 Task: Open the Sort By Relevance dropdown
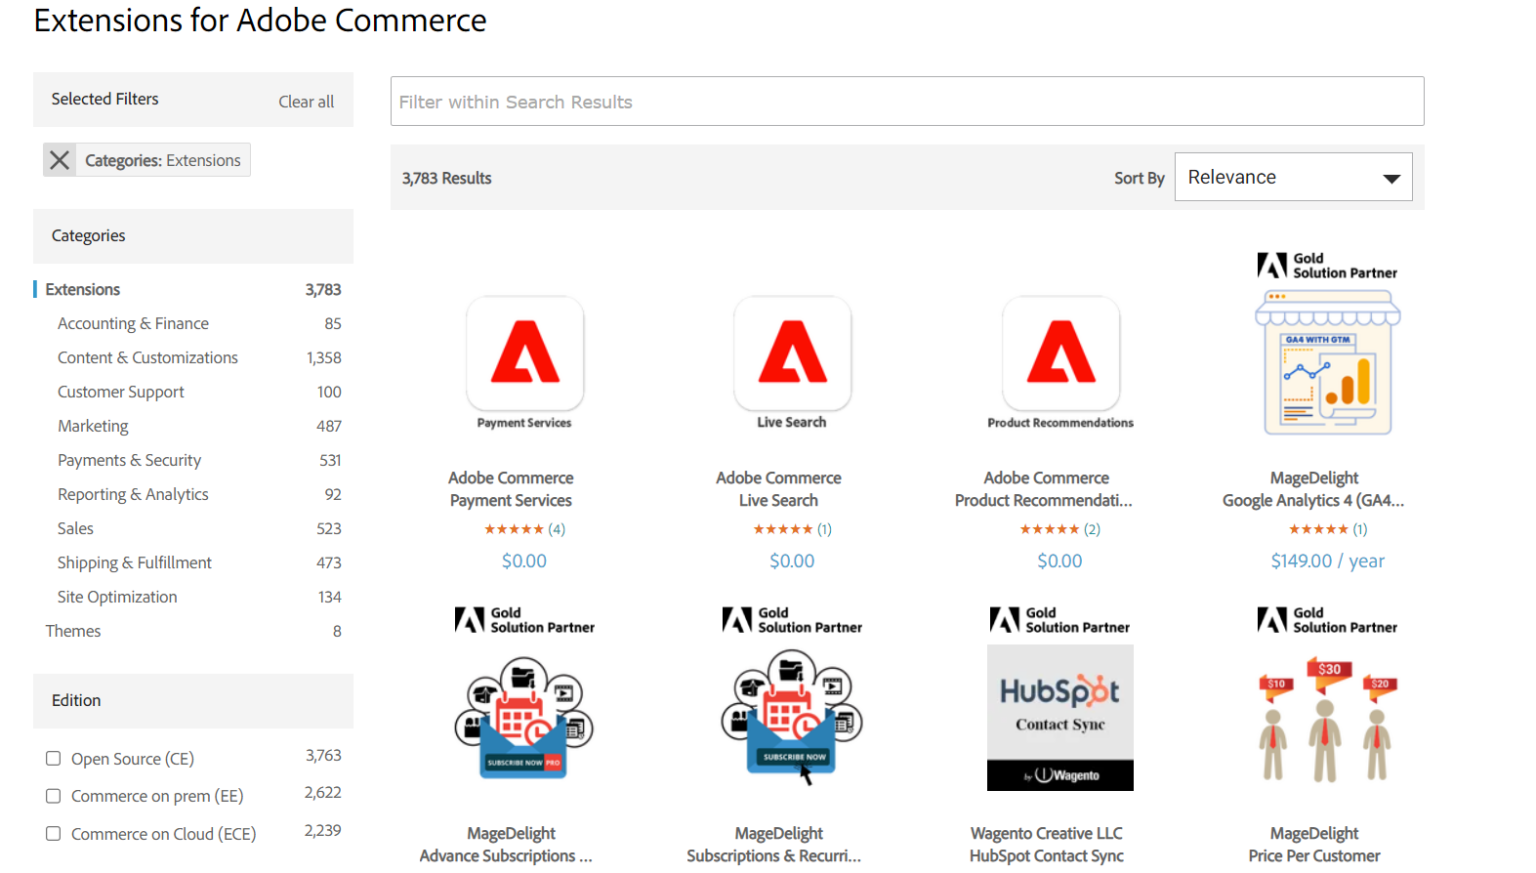point(1292,177)
